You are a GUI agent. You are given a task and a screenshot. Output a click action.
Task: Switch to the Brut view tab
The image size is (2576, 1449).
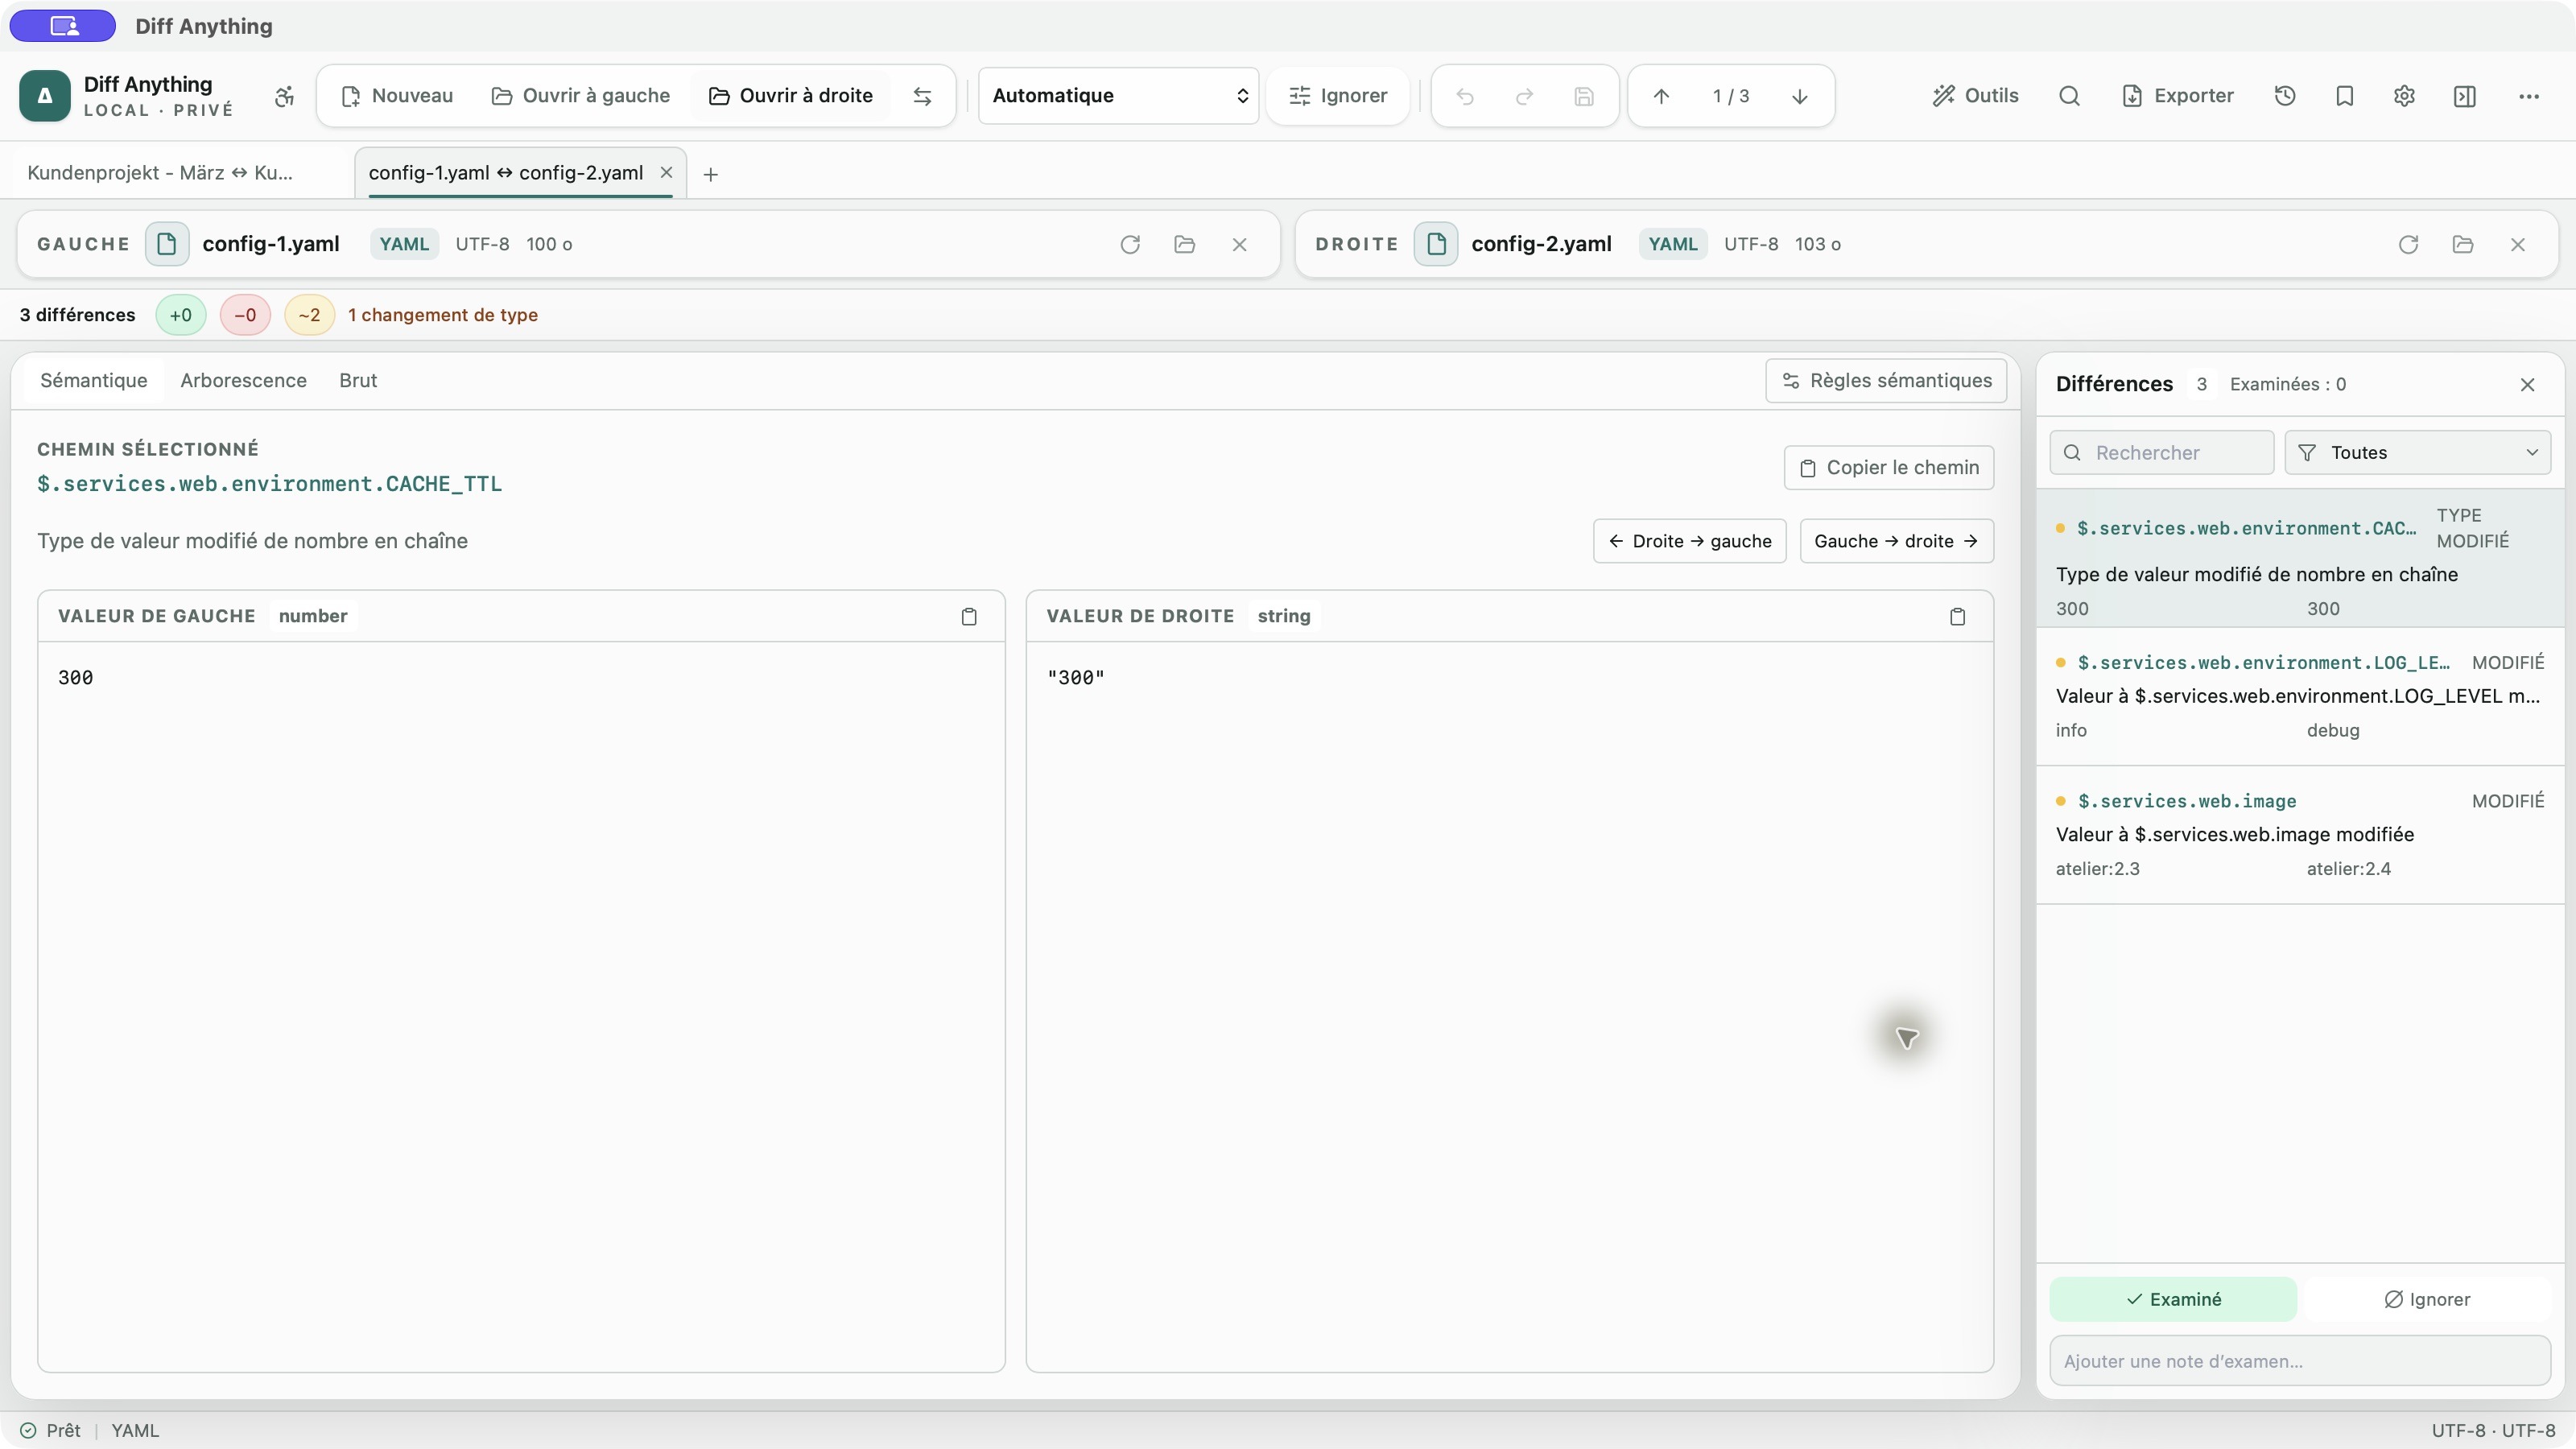pyautogui.click(x=358, y=381)
